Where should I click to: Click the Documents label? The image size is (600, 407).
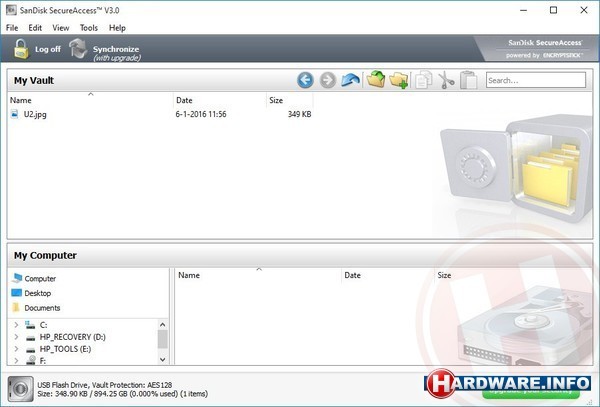click(42, 308)
